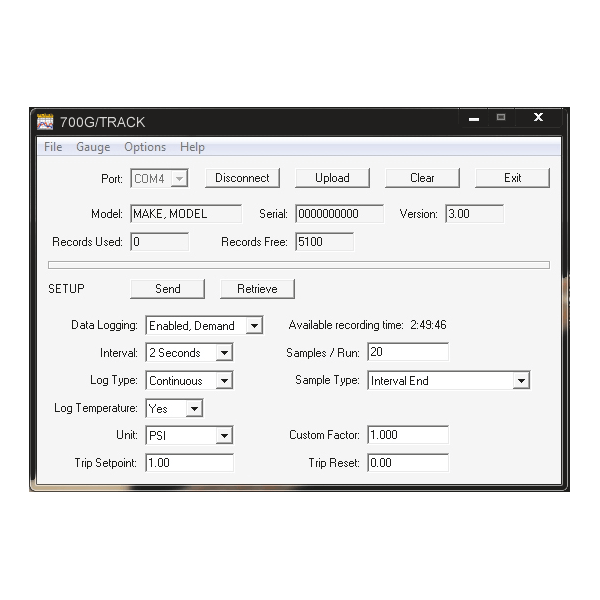
Task: Click the Clear button
Action: point(422,178)
